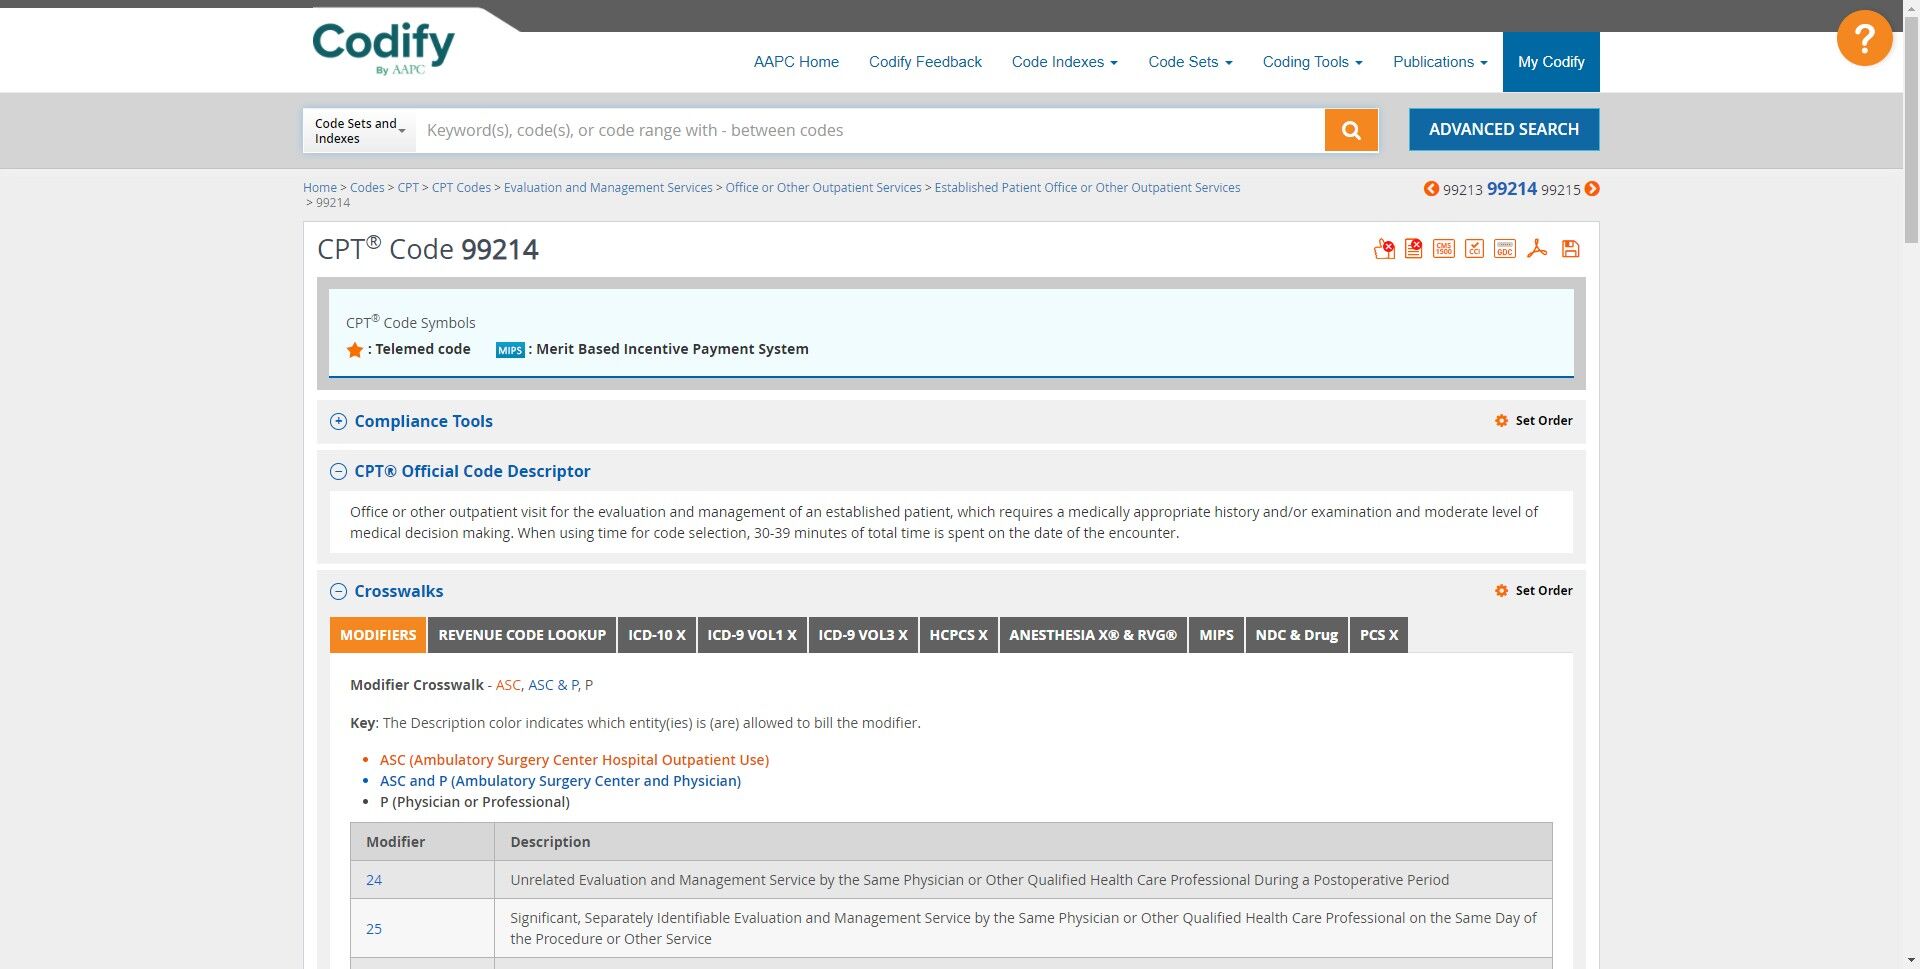Click Codify by AAPC logo
Image resolution: width=1920 pixels, height=969 pixels.
pos(383,47)
